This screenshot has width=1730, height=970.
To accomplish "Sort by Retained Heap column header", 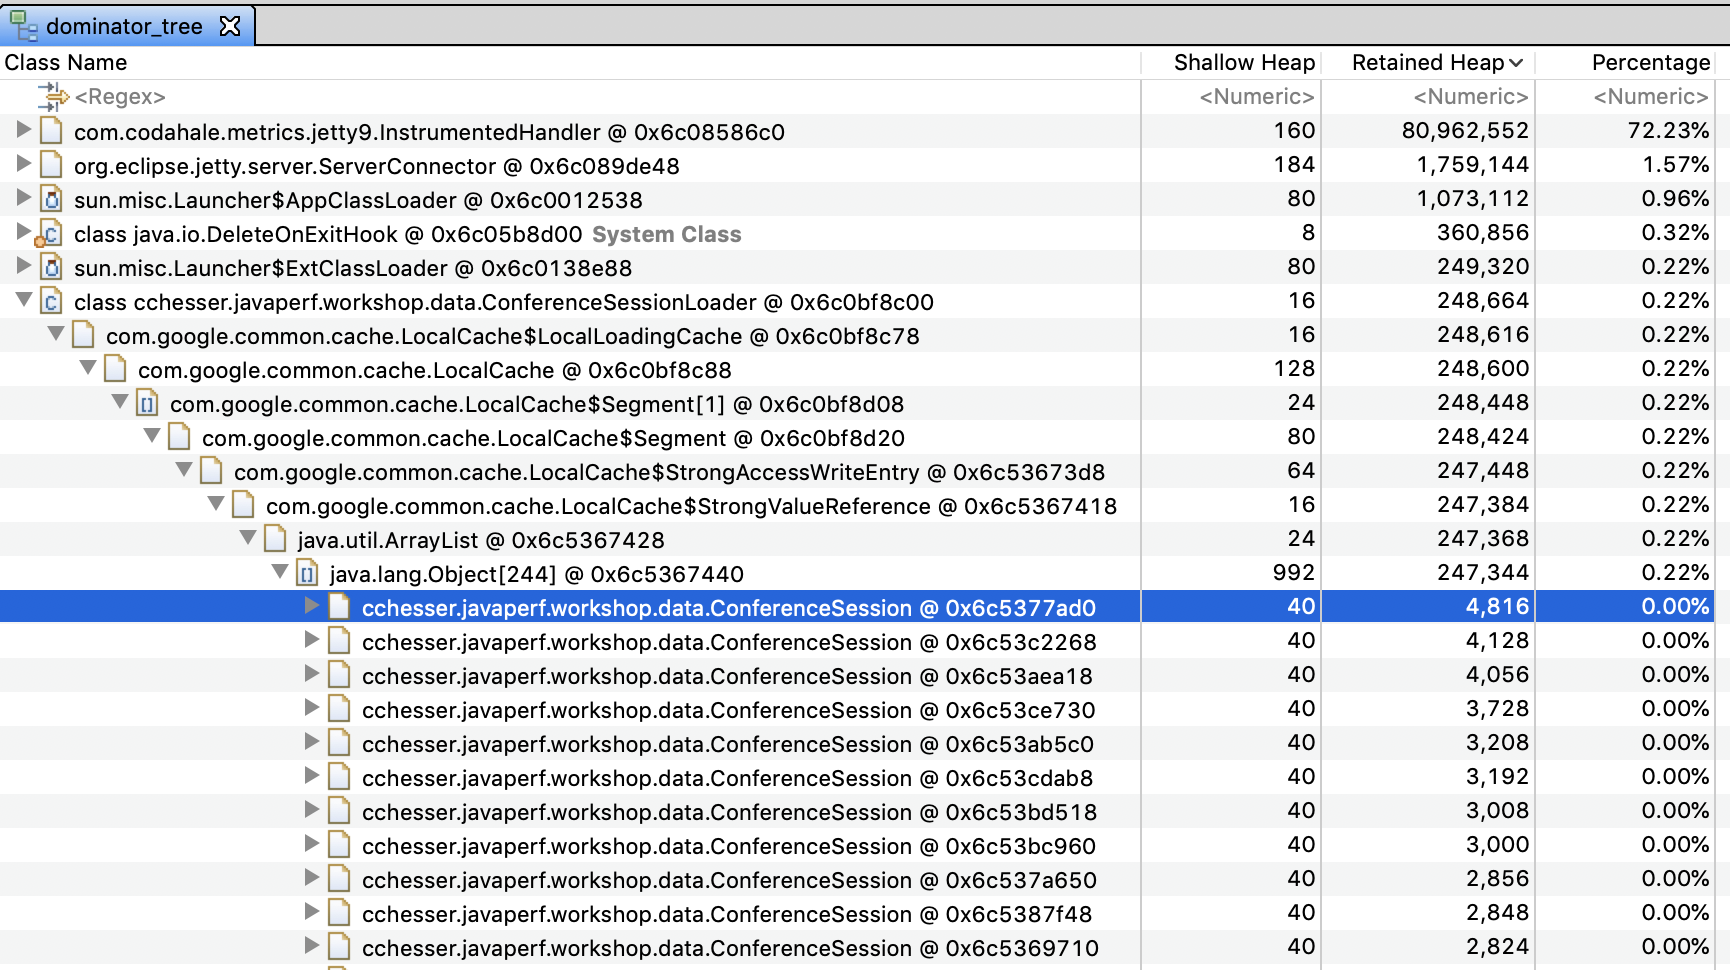I will pos(1428,62).
